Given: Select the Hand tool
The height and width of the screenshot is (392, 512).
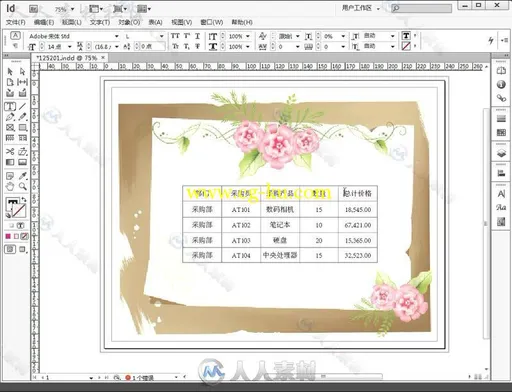Looking at the screenshot, I should click(10, 186).
